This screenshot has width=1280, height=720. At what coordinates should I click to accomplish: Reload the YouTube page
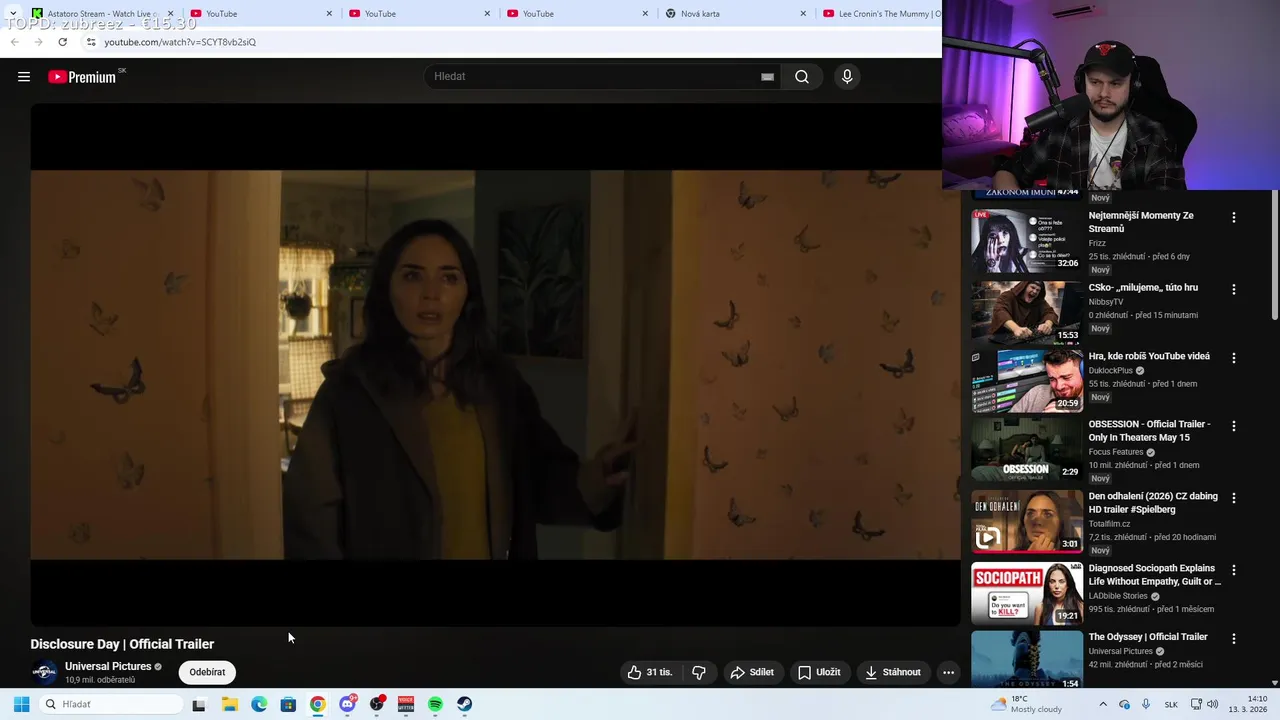[63, 42]
